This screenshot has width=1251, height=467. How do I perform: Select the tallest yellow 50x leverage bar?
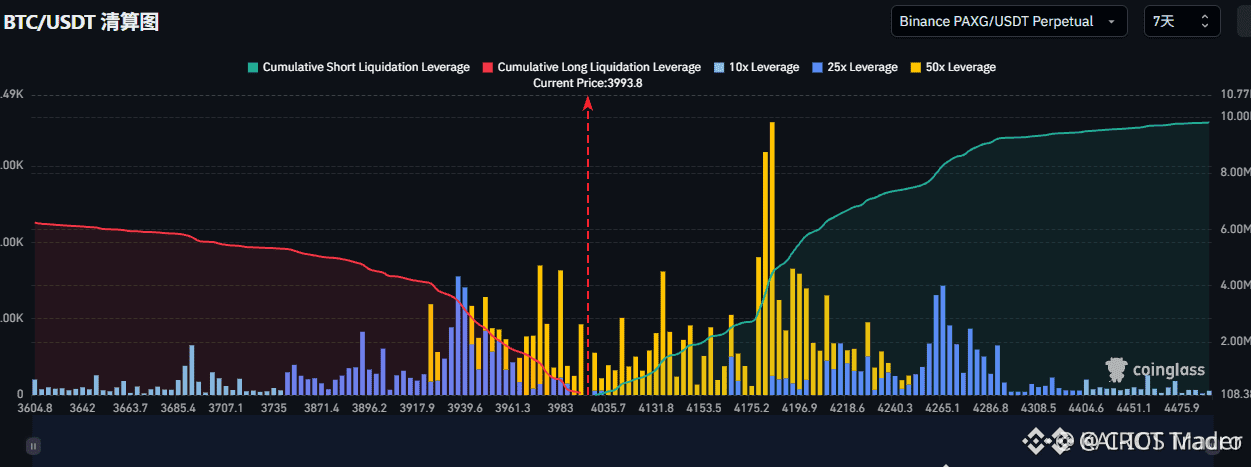772,258
